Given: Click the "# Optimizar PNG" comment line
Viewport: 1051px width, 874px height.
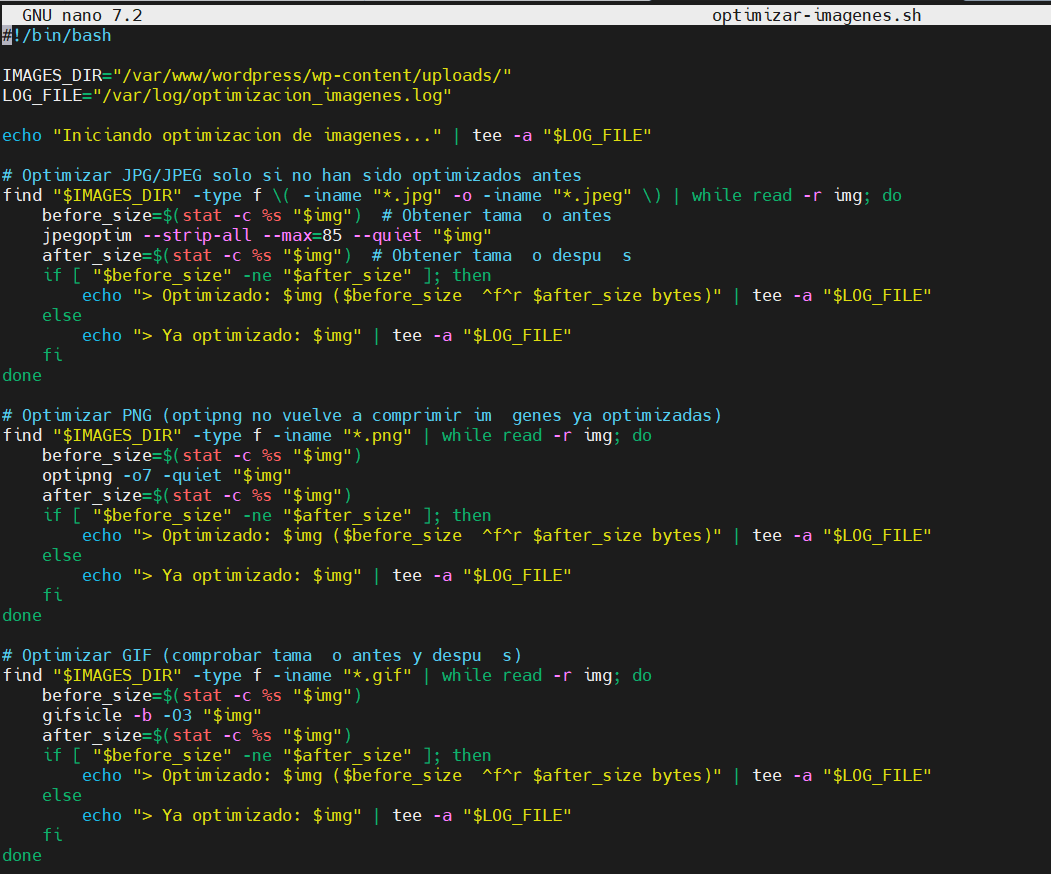Looking at the screenshot, I should tap(361, 415).
